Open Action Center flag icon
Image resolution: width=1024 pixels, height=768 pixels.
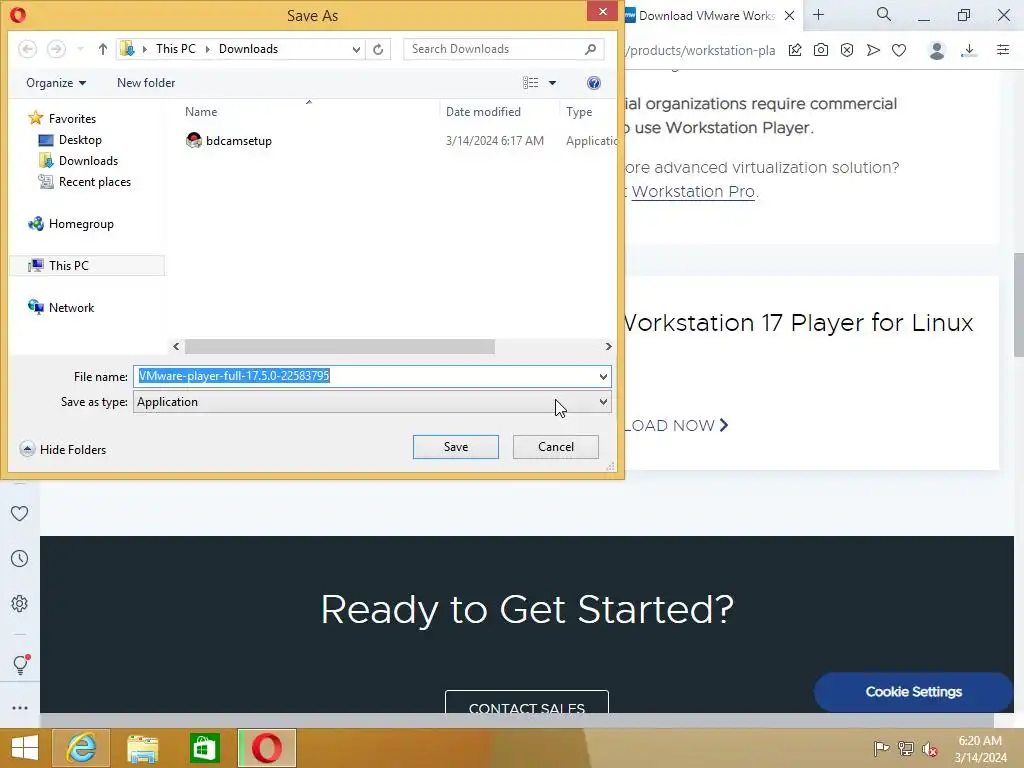(881, 748)
